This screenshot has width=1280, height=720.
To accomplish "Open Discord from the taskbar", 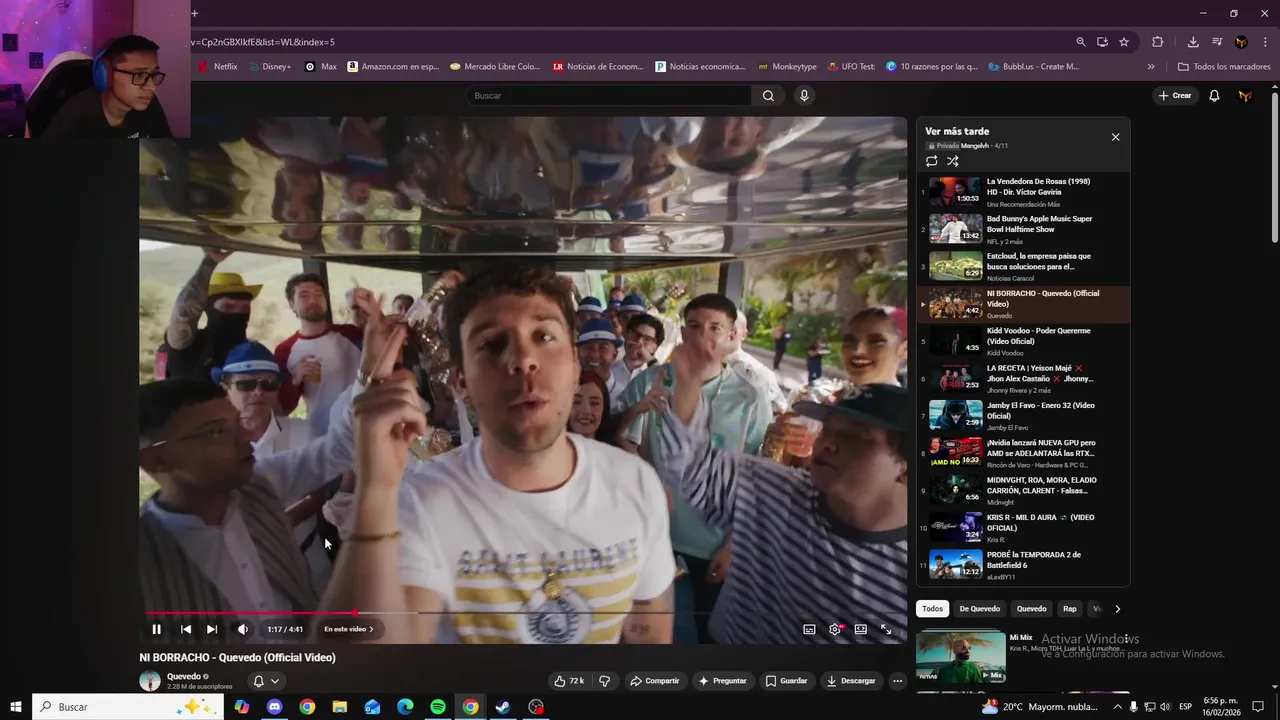I will pos(274,707).
